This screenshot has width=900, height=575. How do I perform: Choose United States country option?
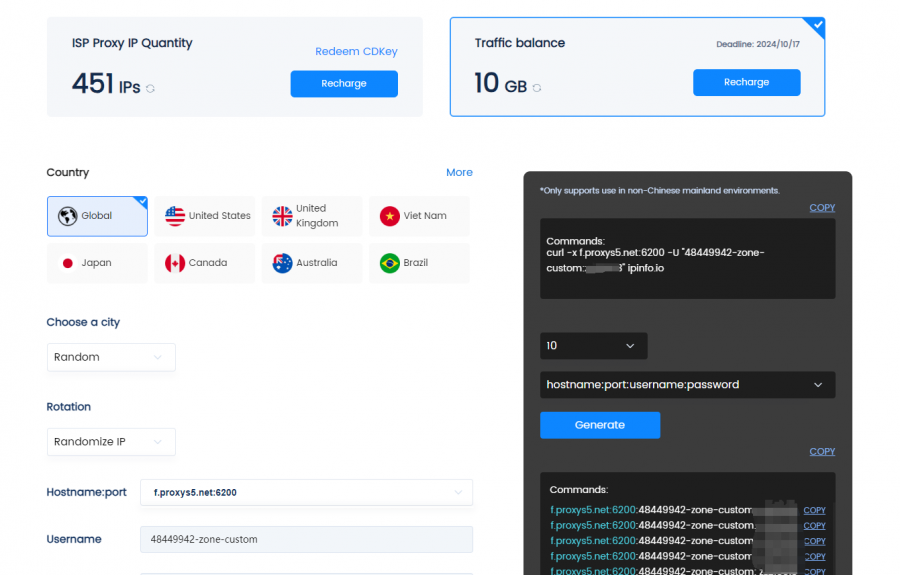(x=204, y=216)
